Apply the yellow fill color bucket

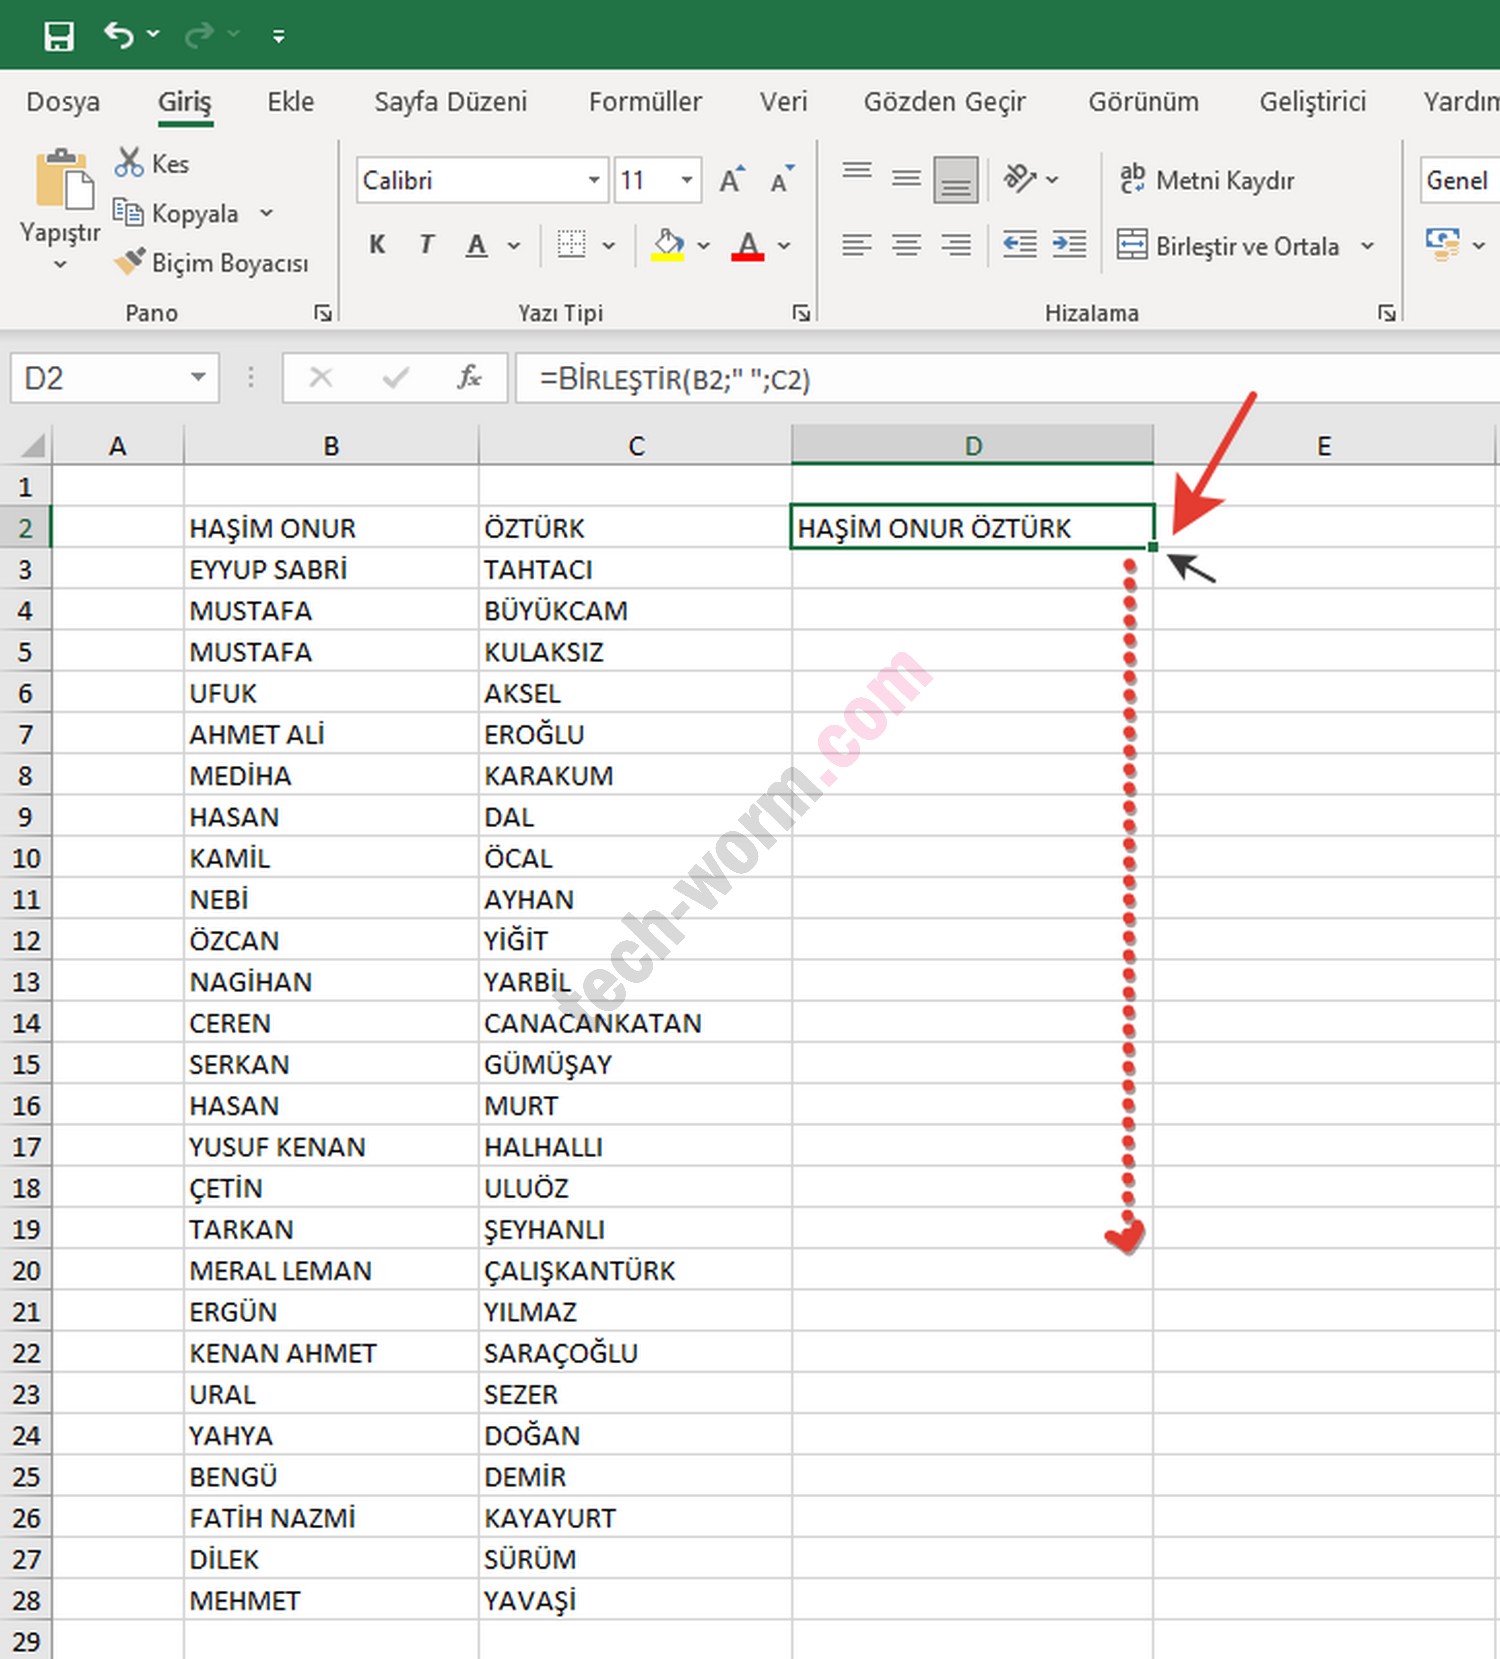tap(668, 245)
